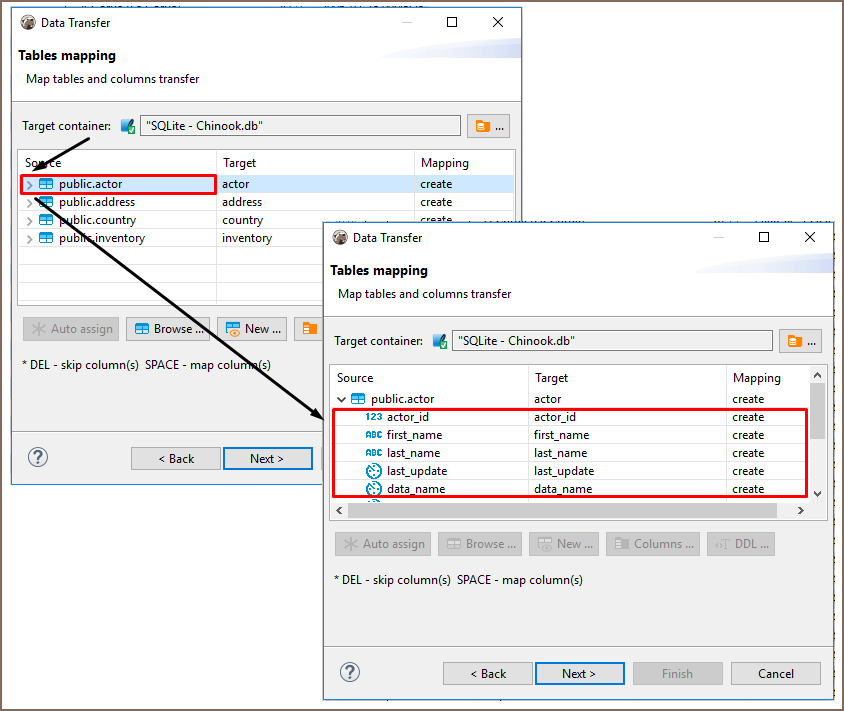Image resolution: width=844 pixels, height=711 pixels.
Task: Click the public.country table icon
Action: (46, 220)
